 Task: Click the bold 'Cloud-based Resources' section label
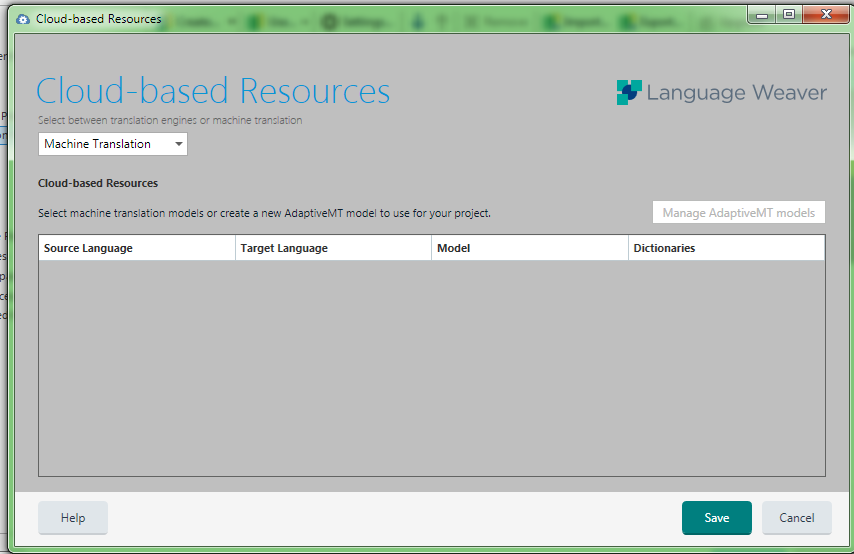click(x=98, y=183)
